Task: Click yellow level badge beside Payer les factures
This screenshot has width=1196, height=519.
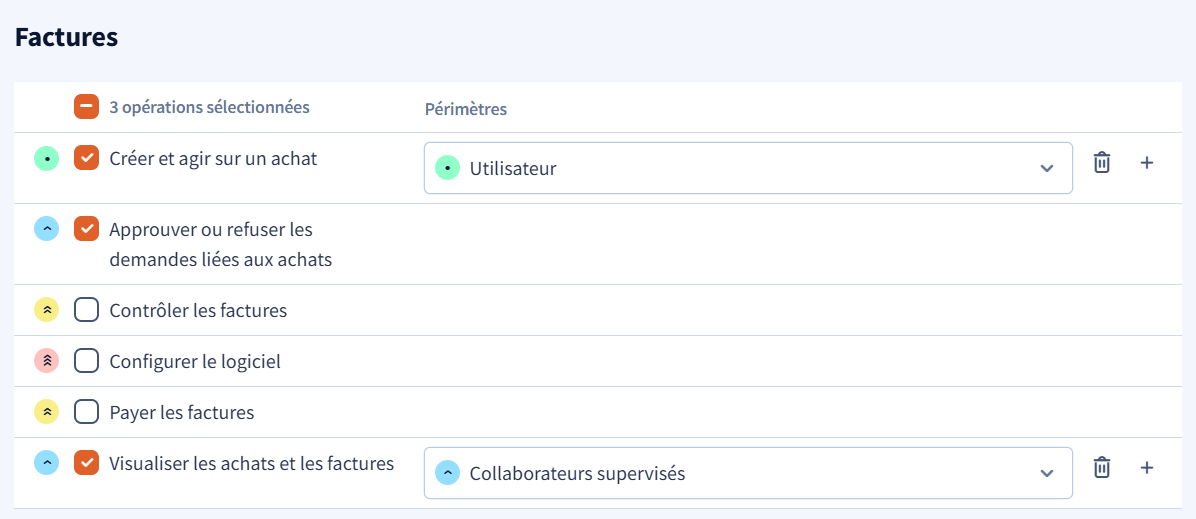Action: pyautogui.click(x=47, y=412)
